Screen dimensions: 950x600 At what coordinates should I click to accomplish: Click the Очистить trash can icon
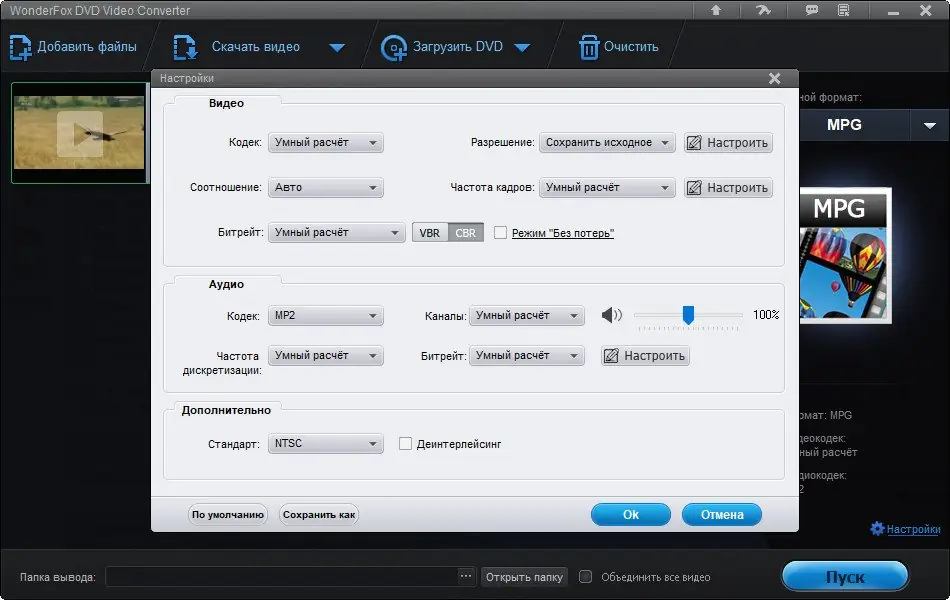click(589, 47)
